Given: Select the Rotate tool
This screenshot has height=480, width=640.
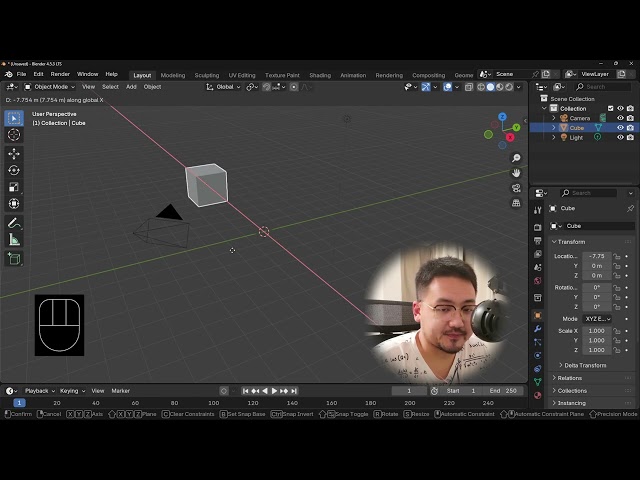Looking at the screenshot, I should pos(14,170).
